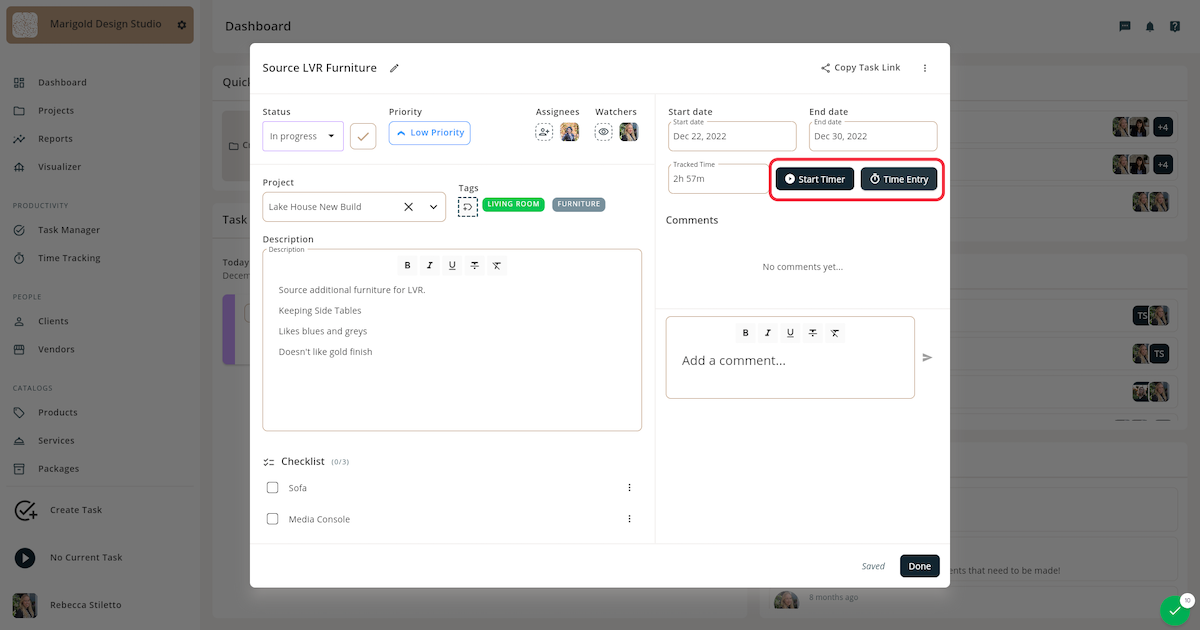Open Packages catalog in the sidebar
The width and height of the screenshot is (1200, 631).
point(58,469)
